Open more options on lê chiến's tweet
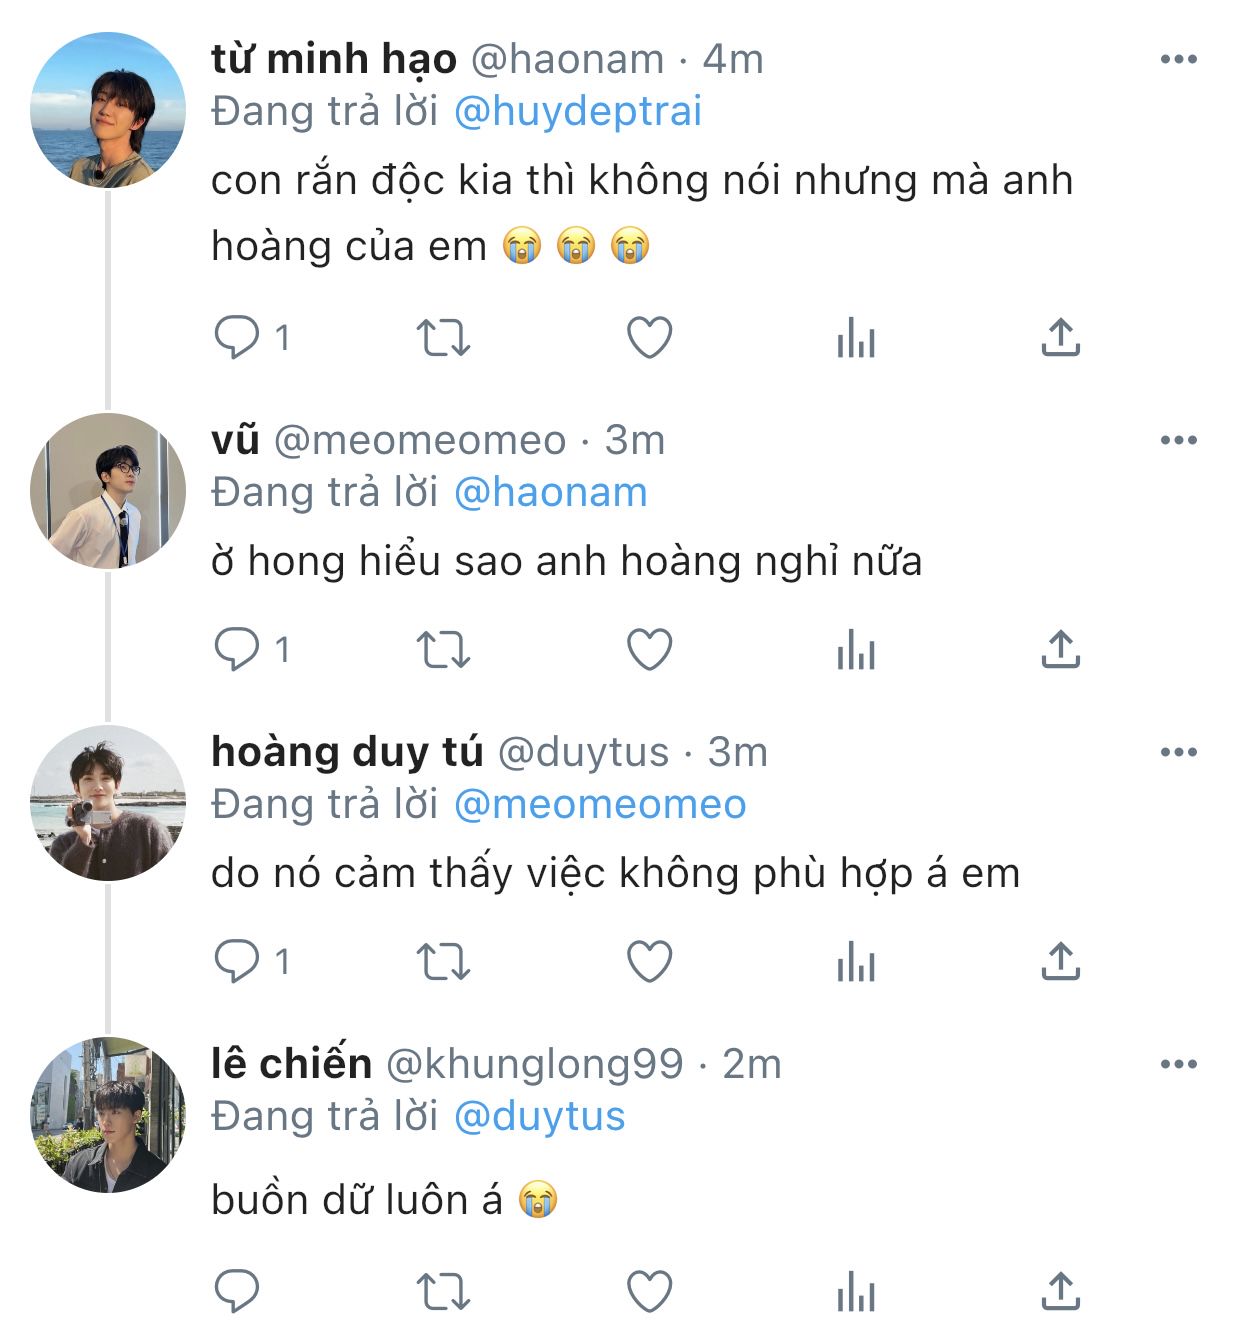The image size is (1242, 1325). pyautogui.click(x=1178, y=1064)
